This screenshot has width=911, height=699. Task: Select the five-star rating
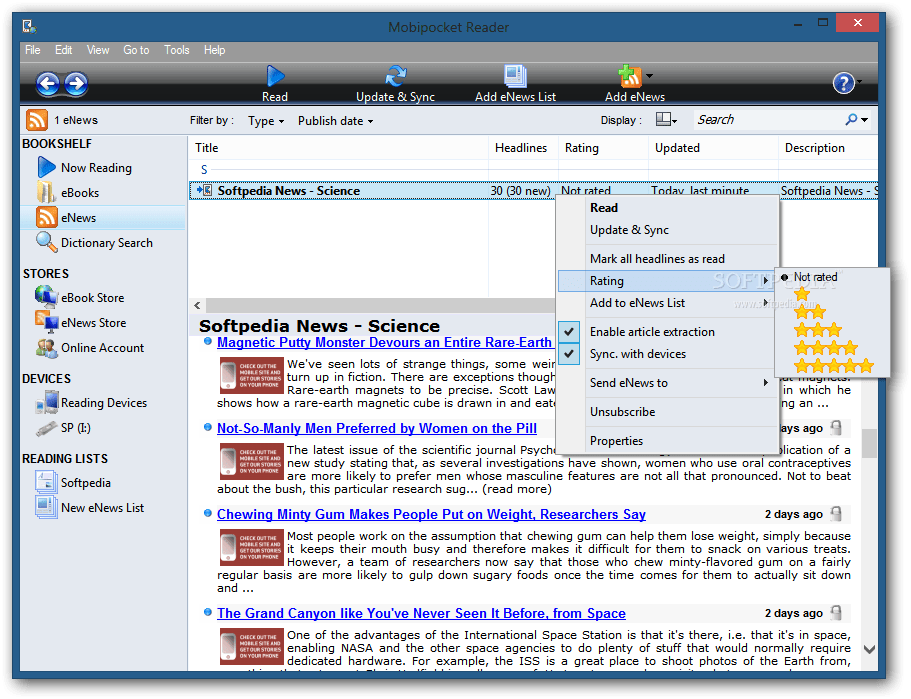pyautogui.click(x=834, y=365)
